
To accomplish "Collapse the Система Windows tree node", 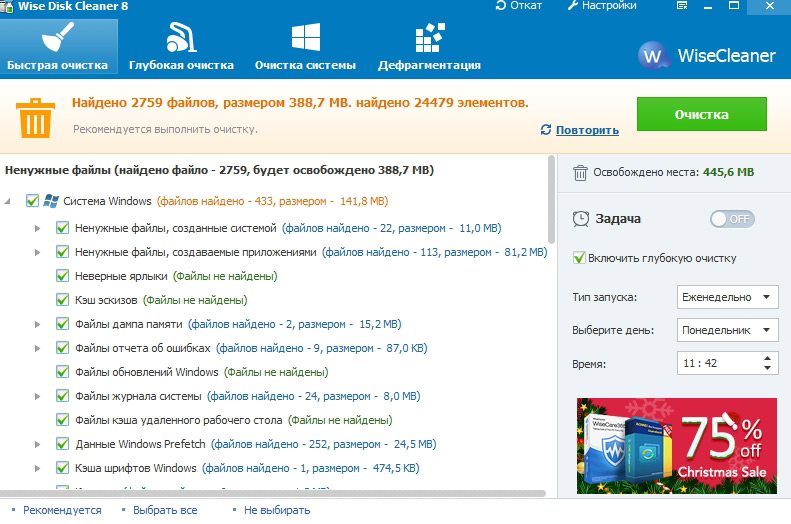I will pos(8,201).
